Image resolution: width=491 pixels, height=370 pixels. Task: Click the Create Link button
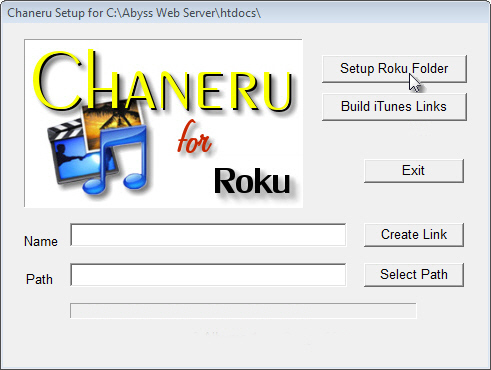click(x=414, y=235)
